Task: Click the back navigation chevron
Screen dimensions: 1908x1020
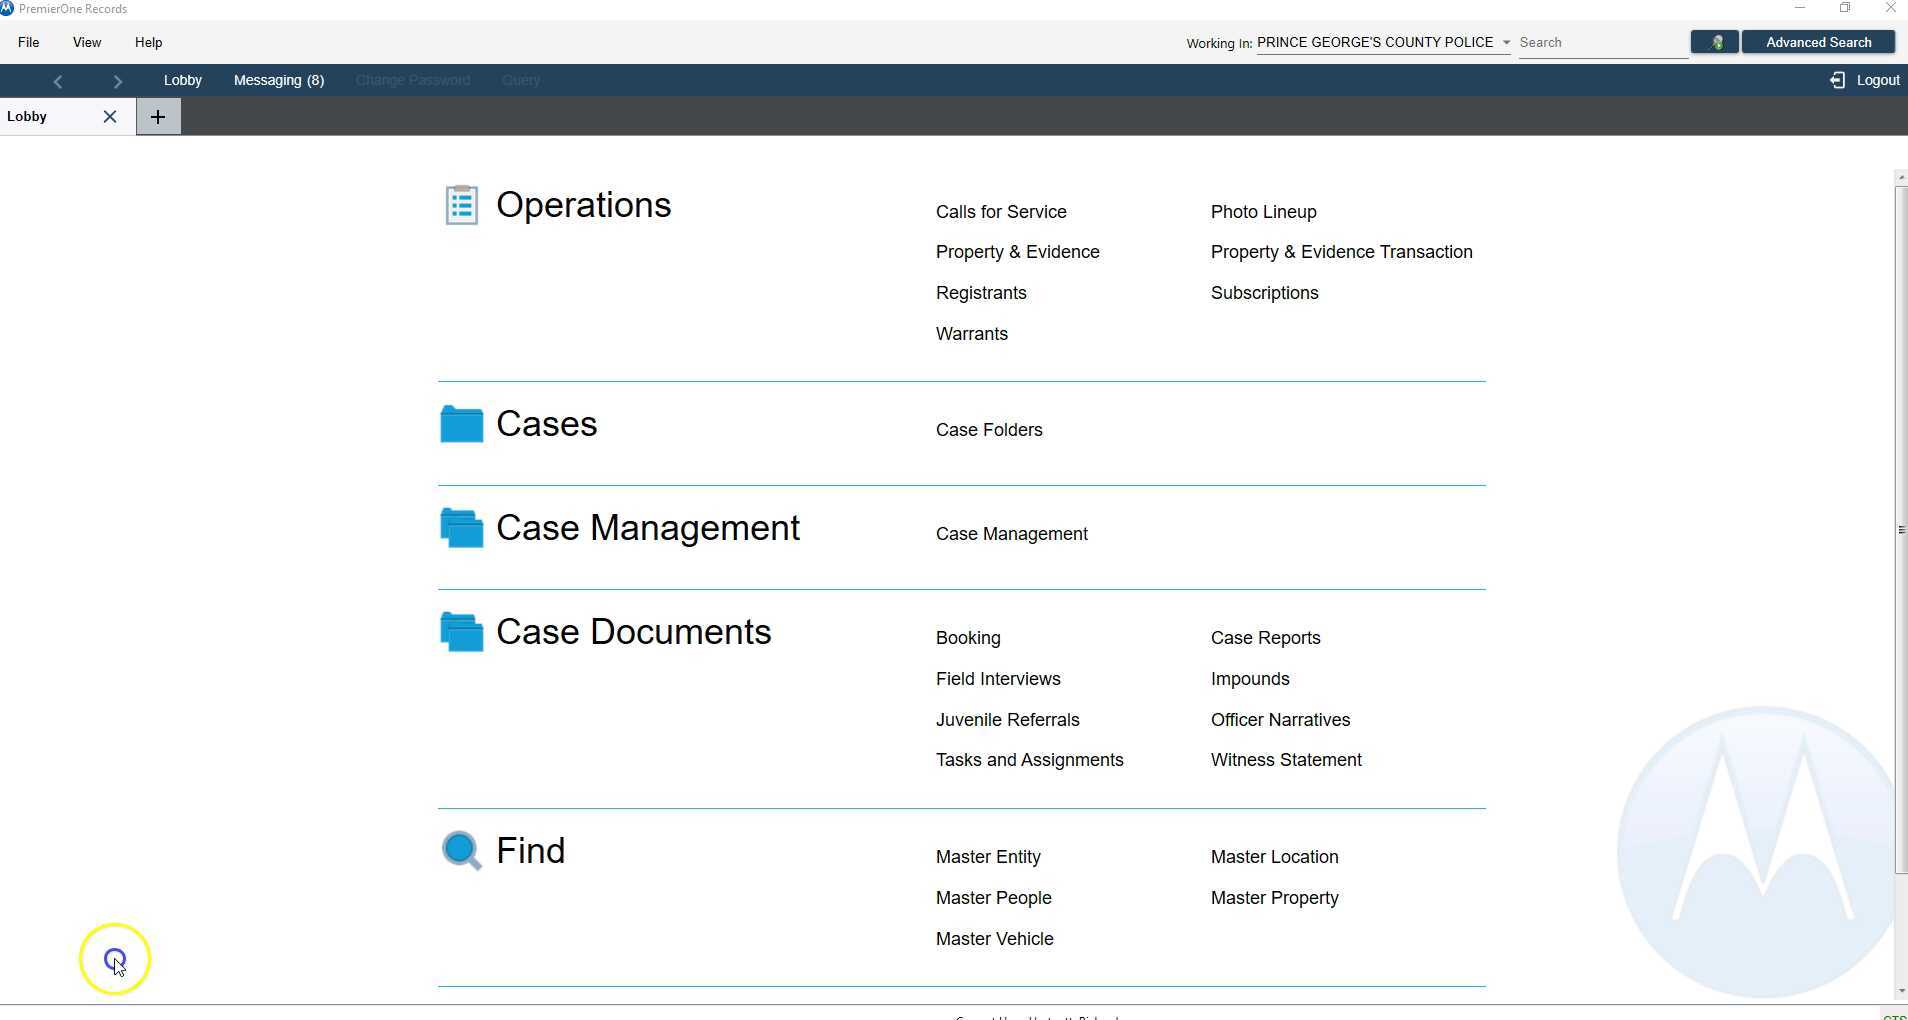Action: (57, 81)
